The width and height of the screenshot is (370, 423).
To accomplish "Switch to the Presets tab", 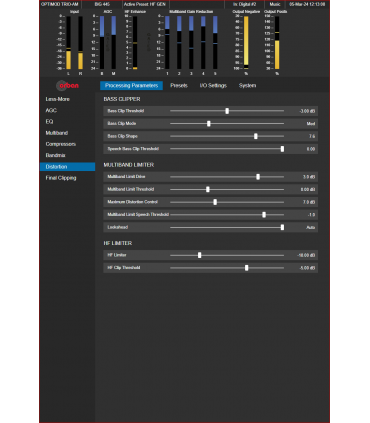I will tap(179, 86).
